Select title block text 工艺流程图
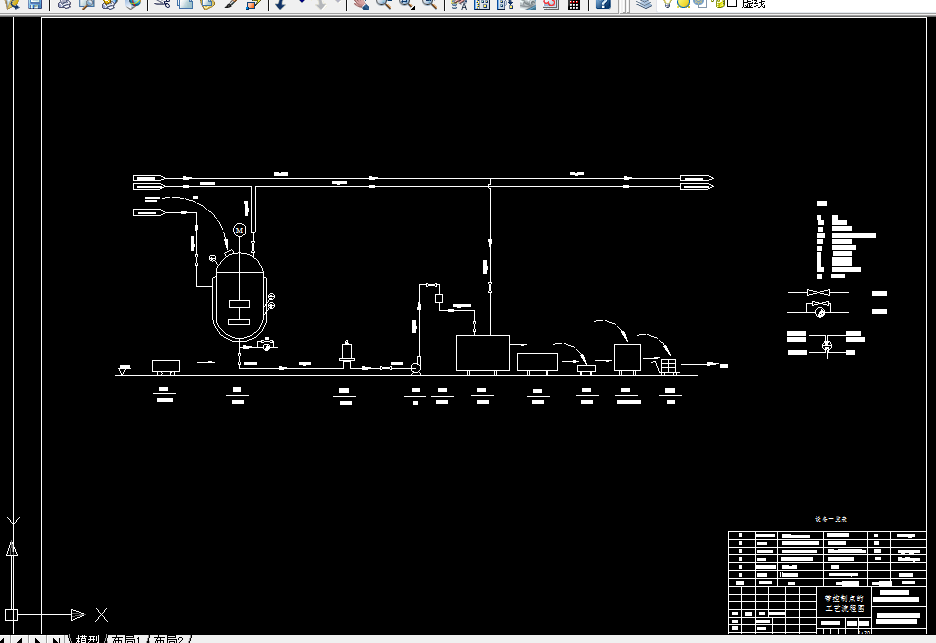 (x=844, y=608)
